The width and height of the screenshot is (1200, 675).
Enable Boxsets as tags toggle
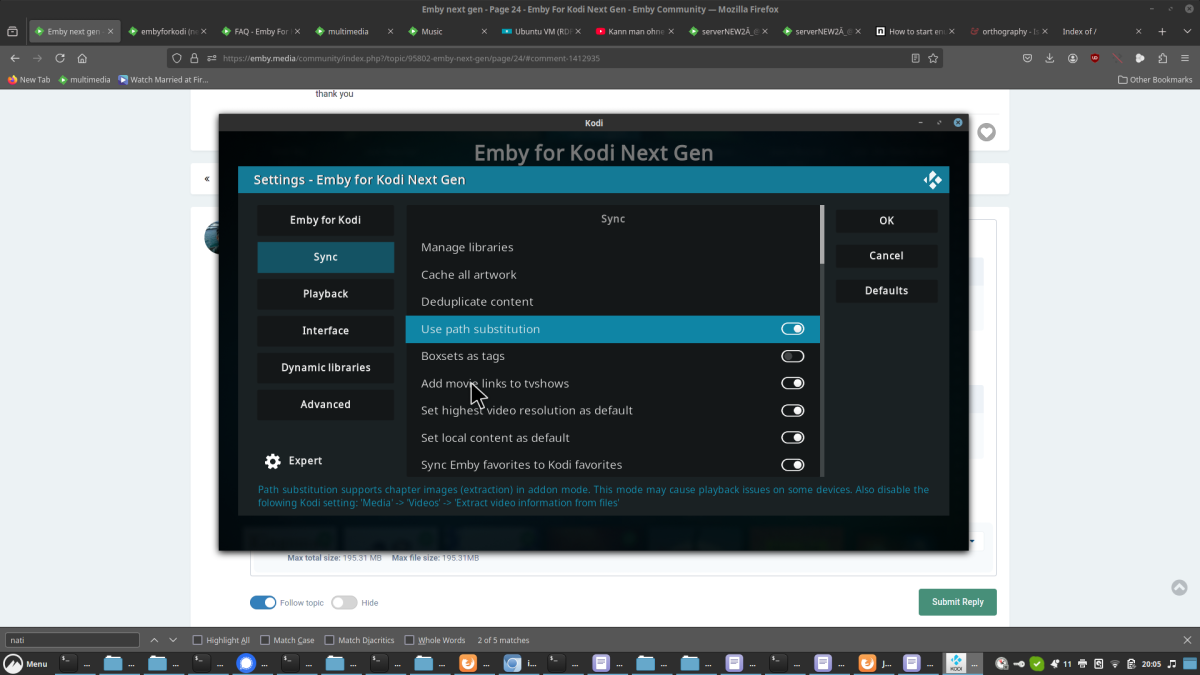coord(792,356)
